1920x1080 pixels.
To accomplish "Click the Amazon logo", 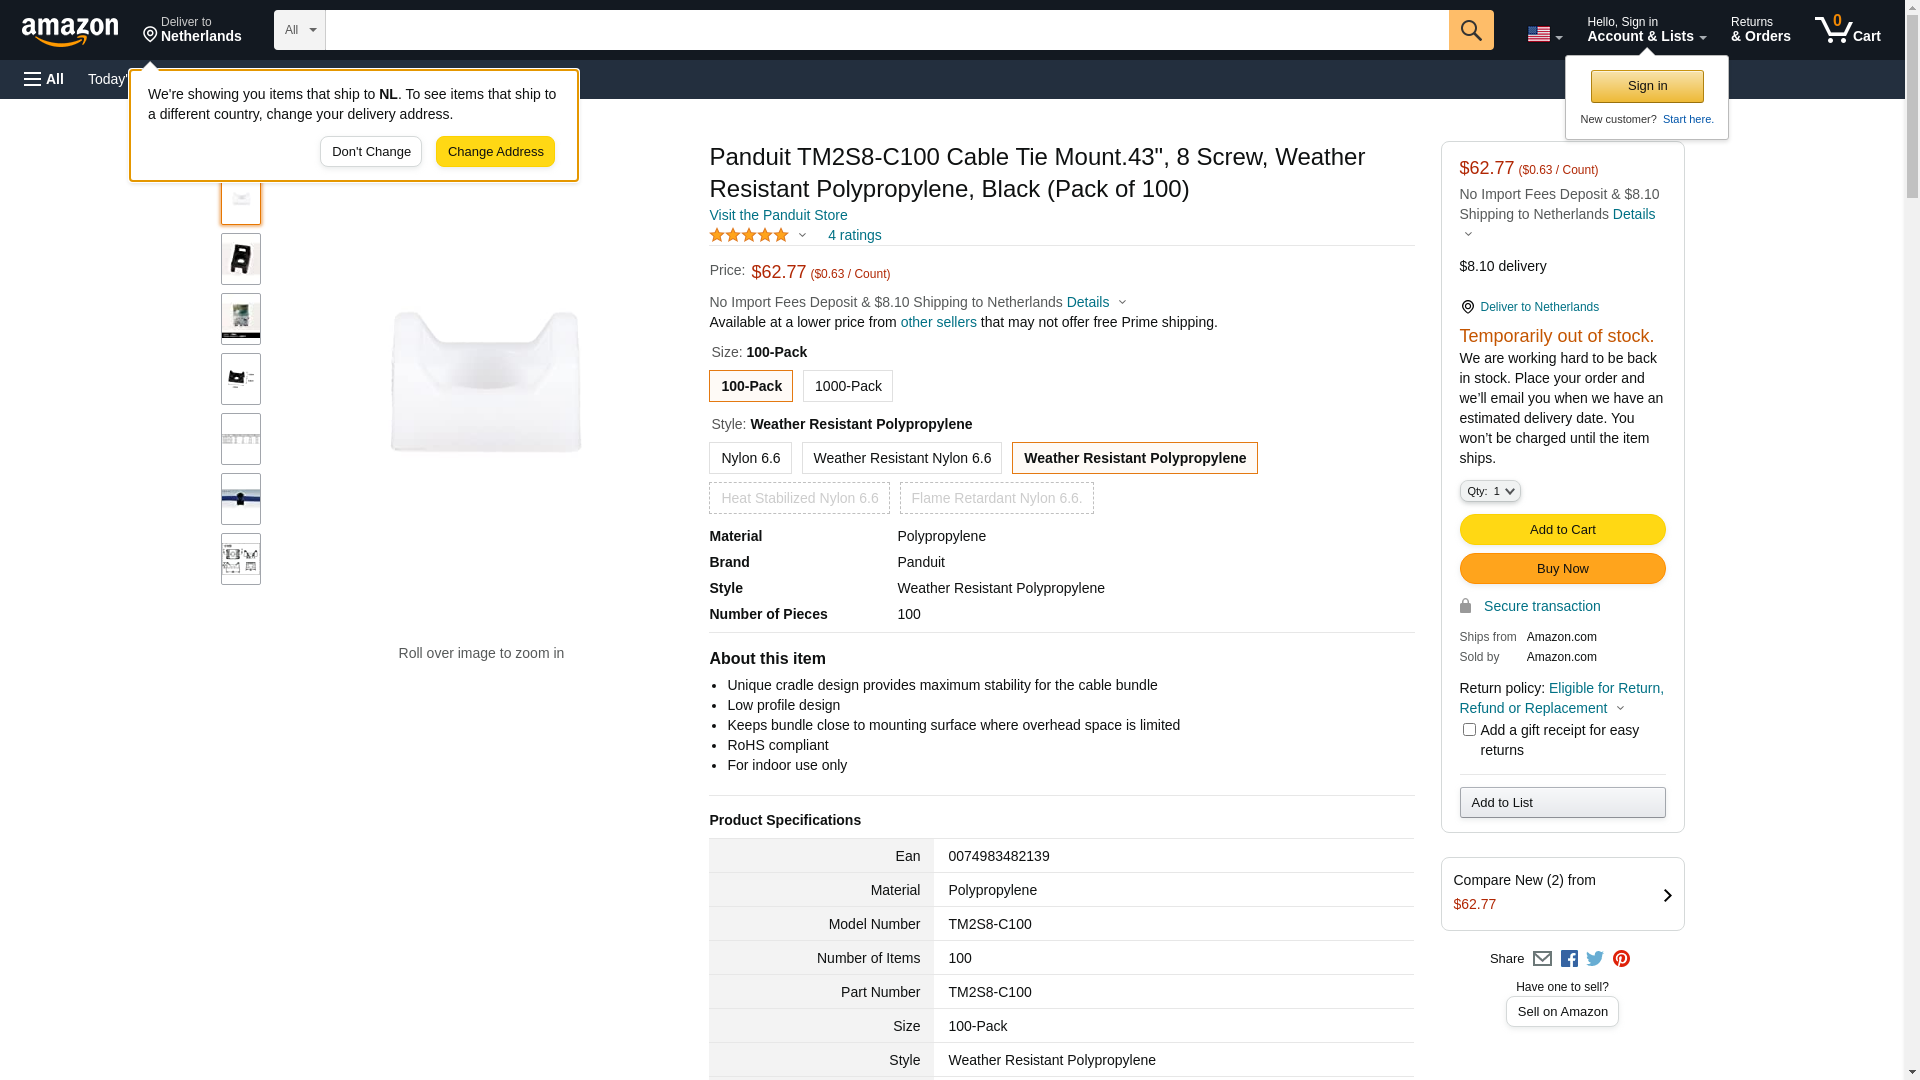I will pyautogui.click(x=70, y=32).
